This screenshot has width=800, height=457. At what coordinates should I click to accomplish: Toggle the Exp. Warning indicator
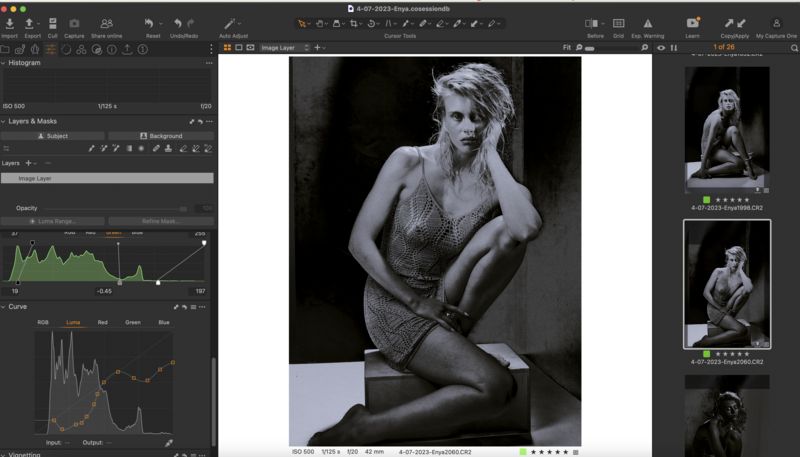pyautogui.click(x=647, y=23)
